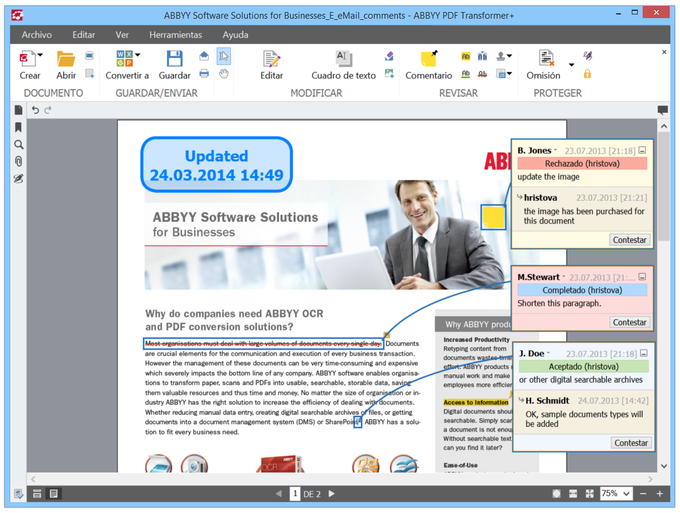Image resolution: width=680 pixels, height=513 pixels.
Task: Click the page number input field
Action: click(x=295, y=493)
